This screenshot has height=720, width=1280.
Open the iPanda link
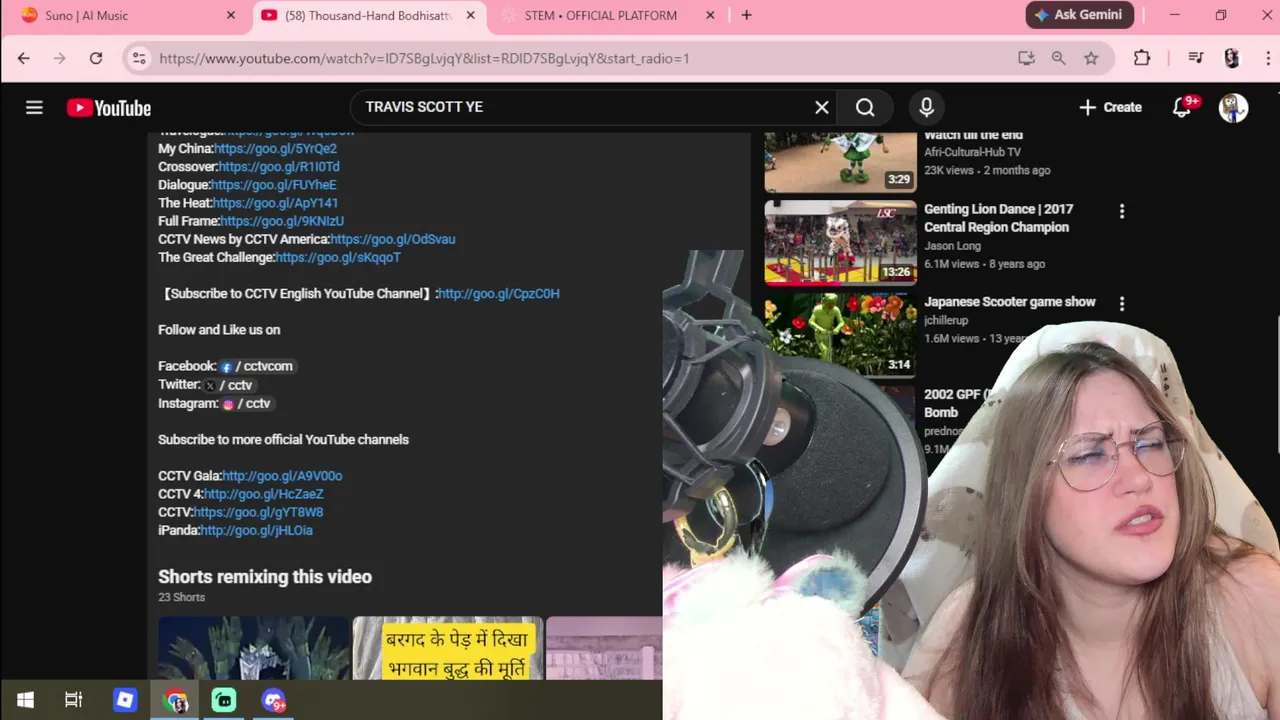(256, 530)
